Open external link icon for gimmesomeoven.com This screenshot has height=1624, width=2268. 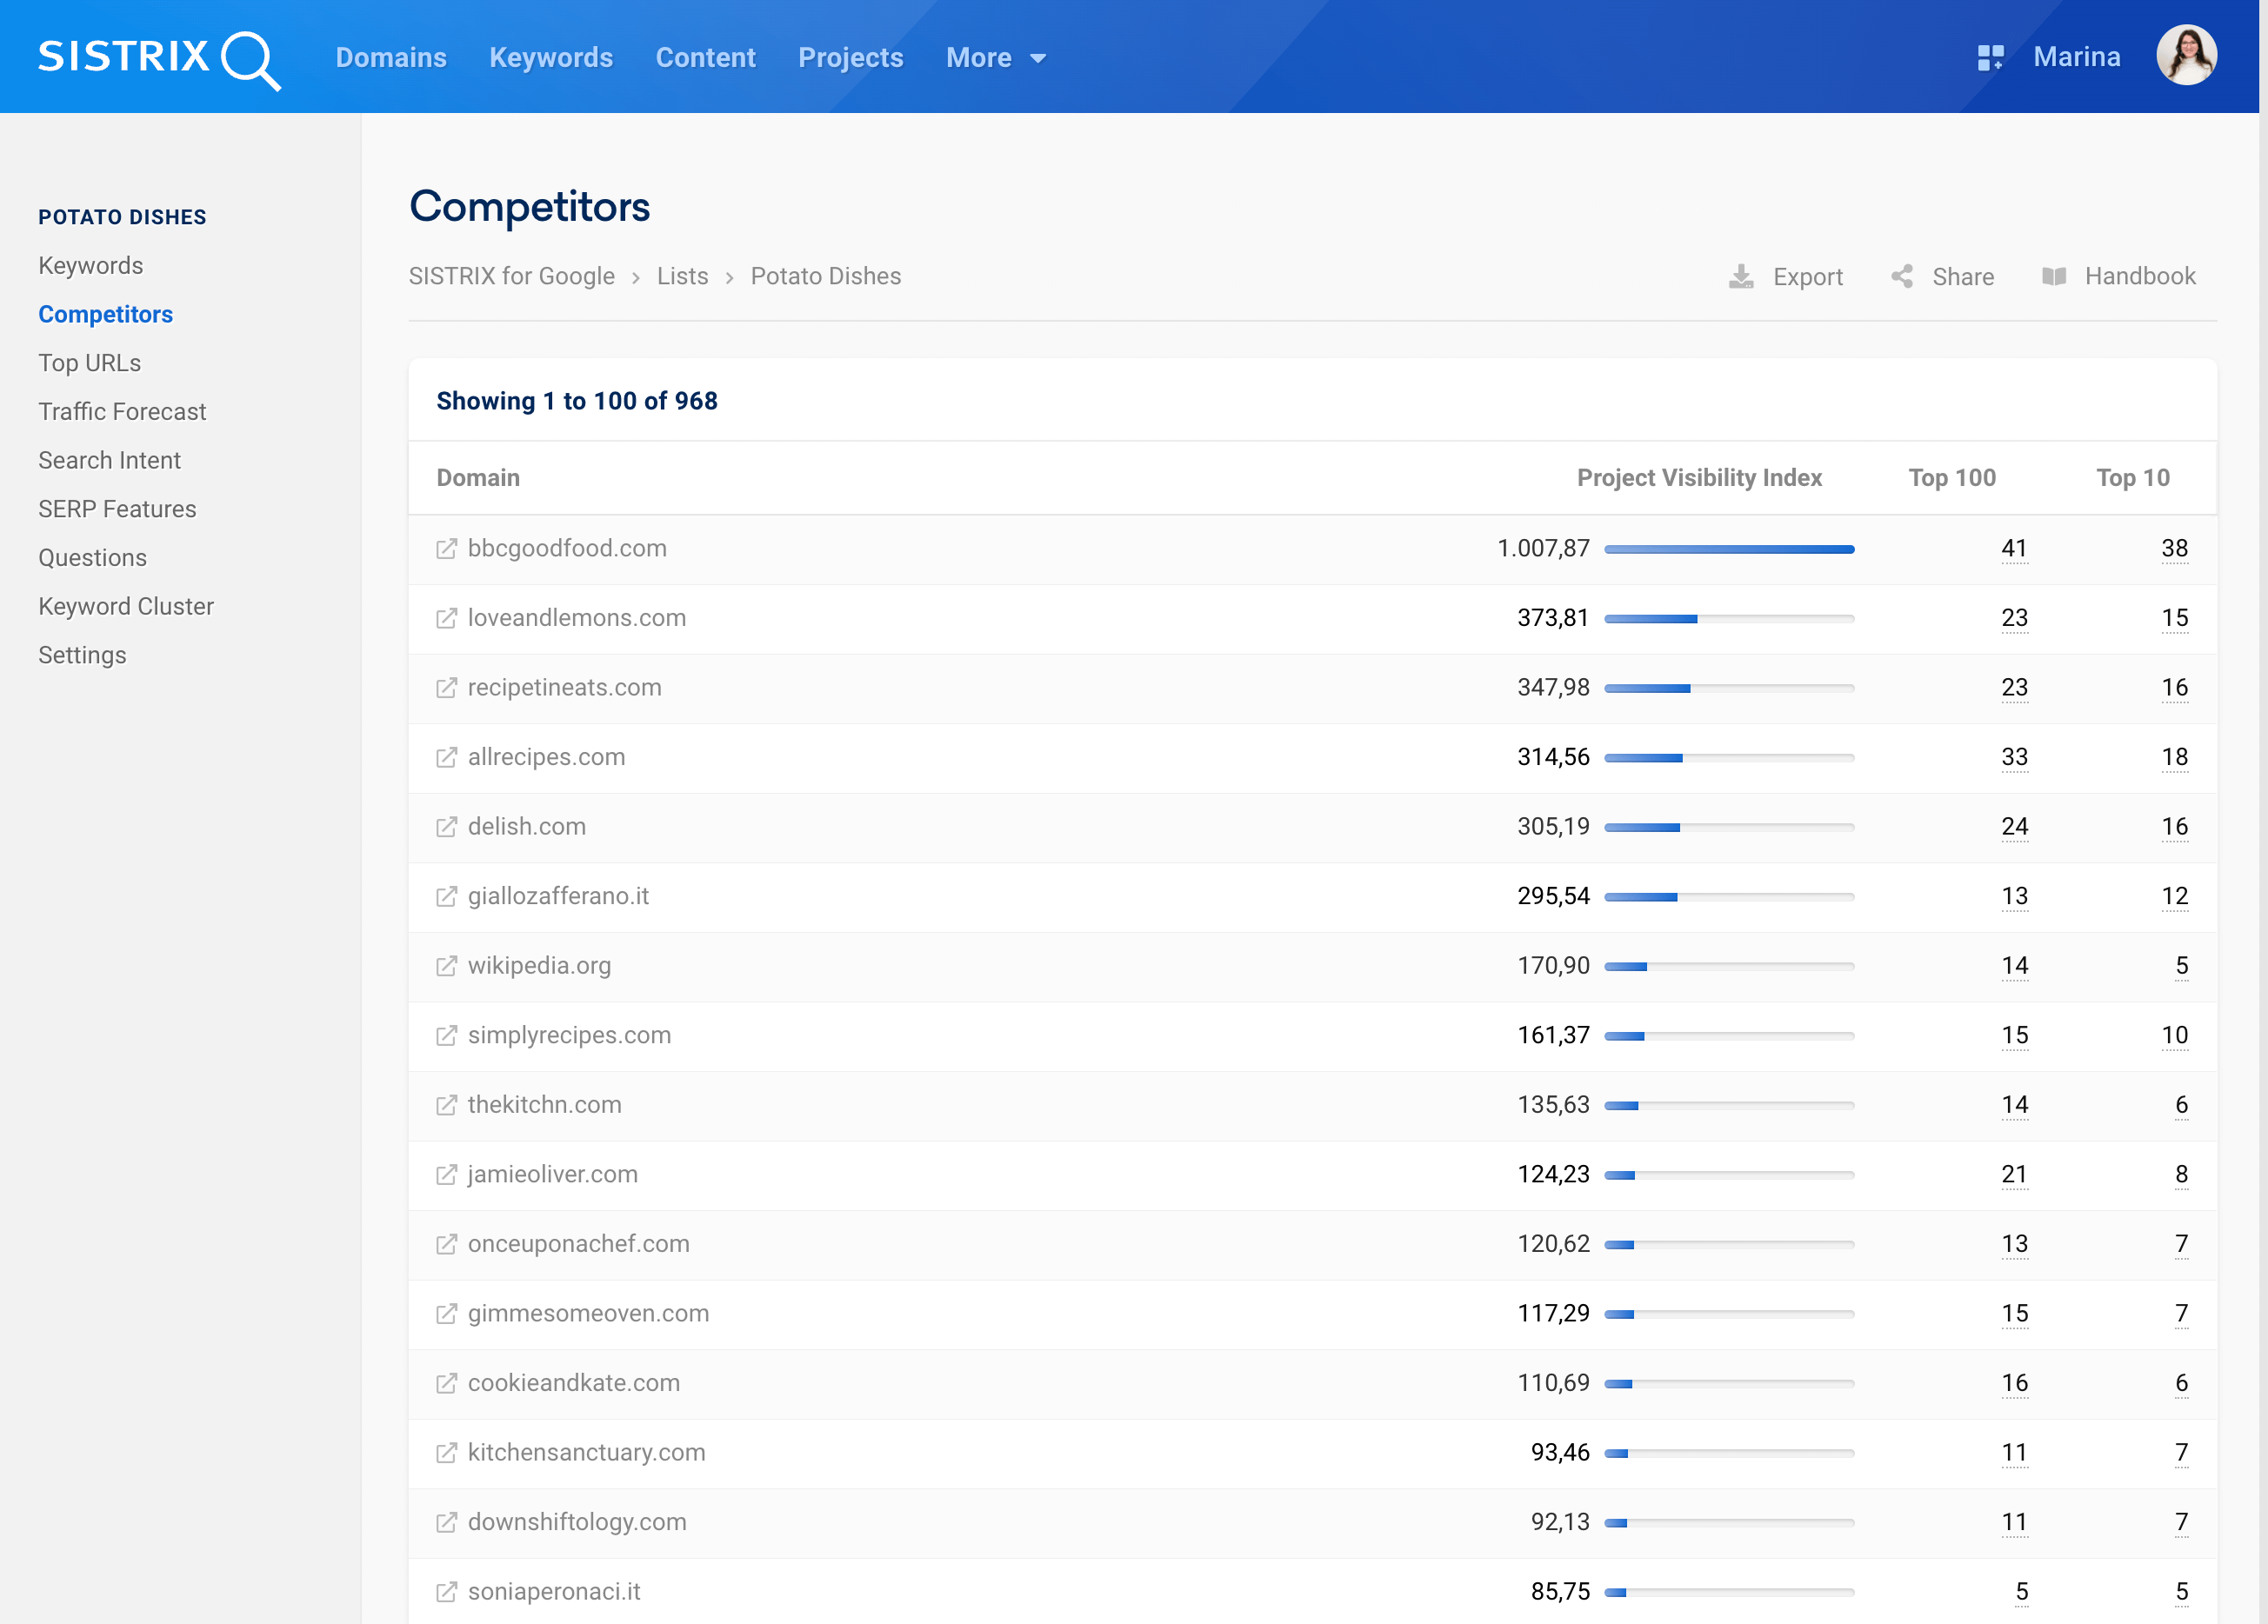[x=446, y=1314]
